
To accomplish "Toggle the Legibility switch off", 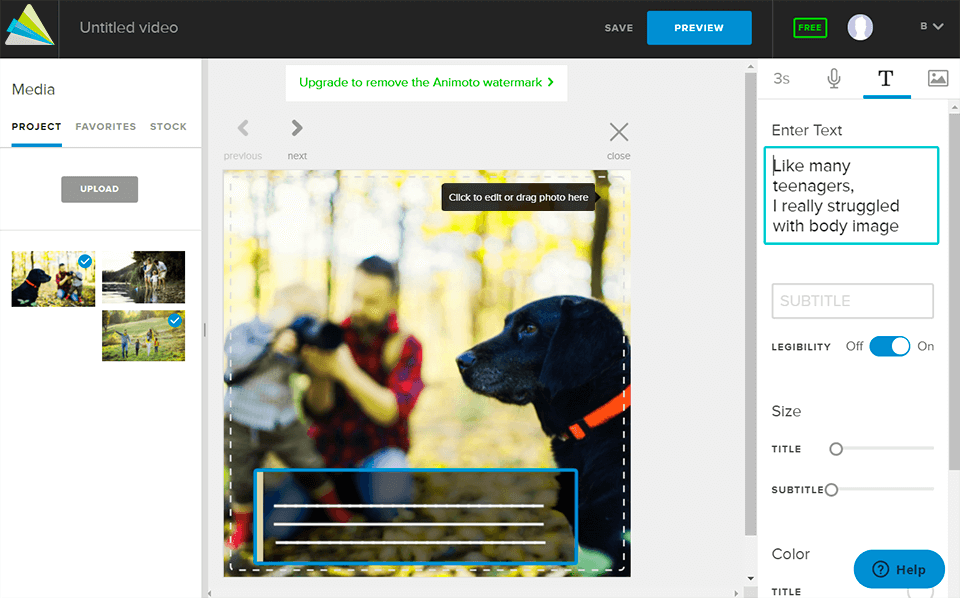I will point(889,346).
